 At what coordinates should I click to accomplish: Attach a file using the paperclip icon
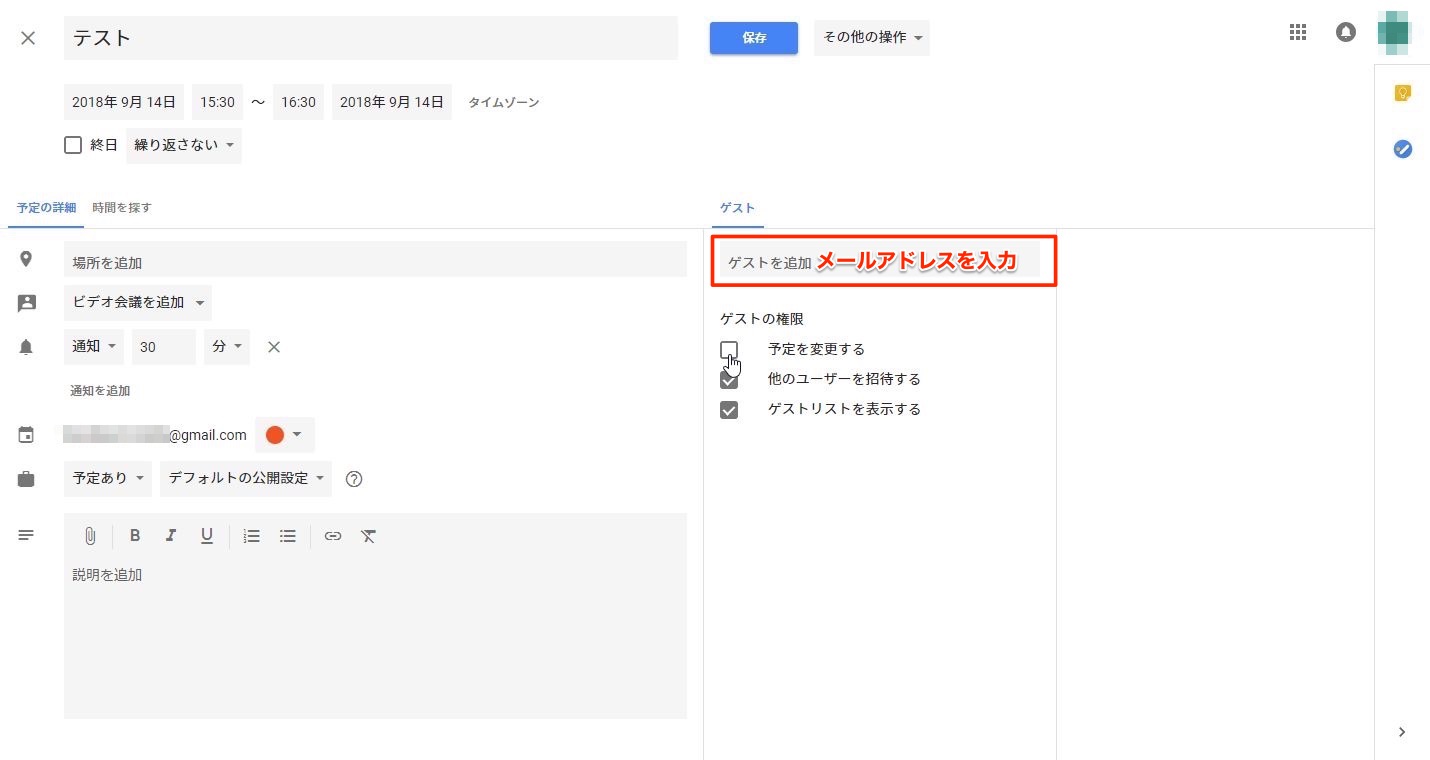click(90, 536)
